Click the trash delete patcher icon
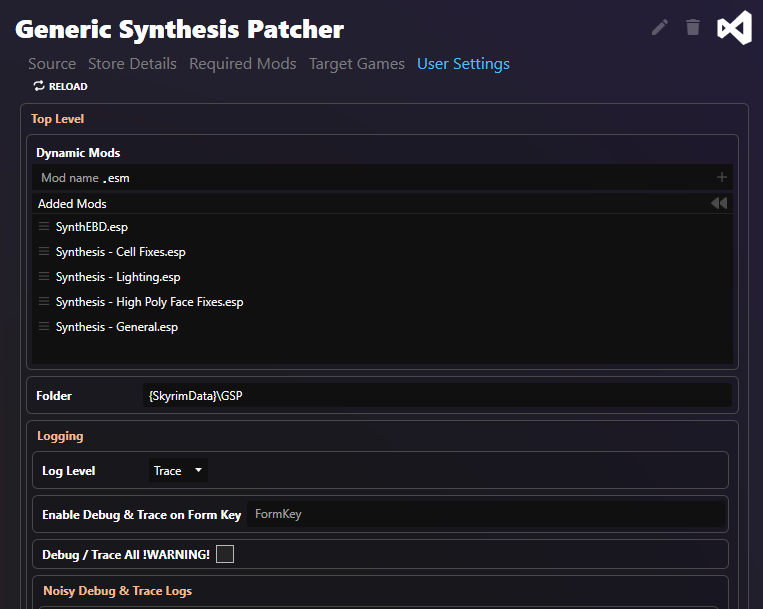 693,27
